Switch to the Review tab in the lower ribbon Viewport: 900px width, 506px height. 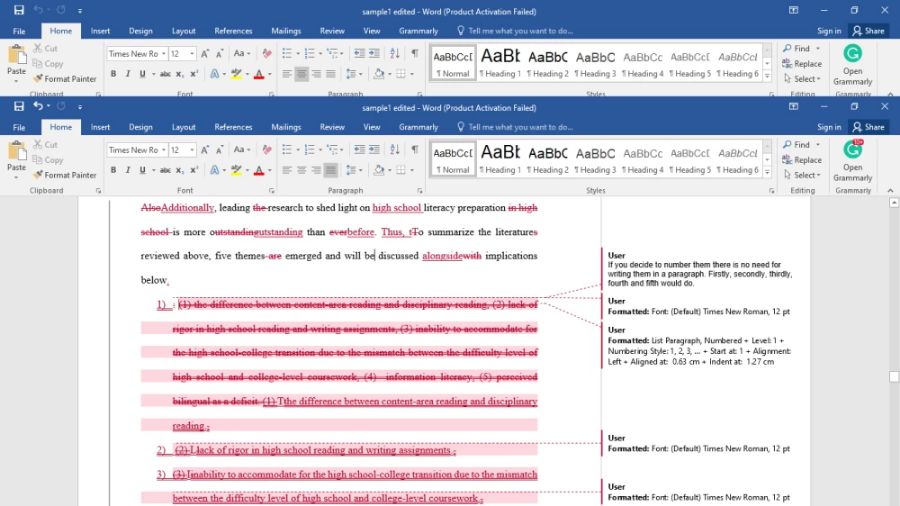[x=332, y=127]
